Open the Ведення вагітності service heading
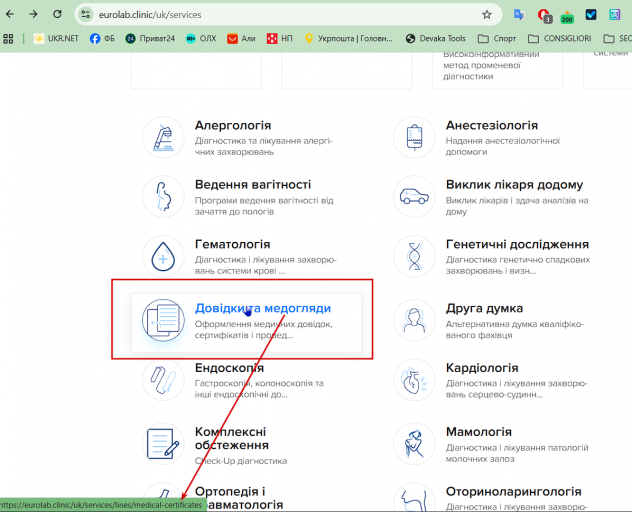Image resolution: width=632 pixels, height=512 pixels. pyautogui.click(x=253, y=185)
